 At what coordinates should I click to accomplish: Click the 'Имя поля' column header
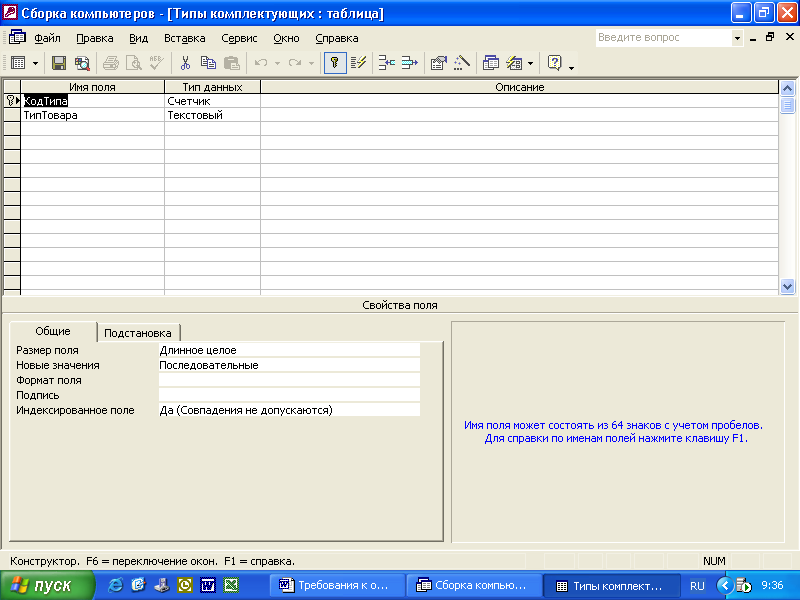click(x=92, y=87)
